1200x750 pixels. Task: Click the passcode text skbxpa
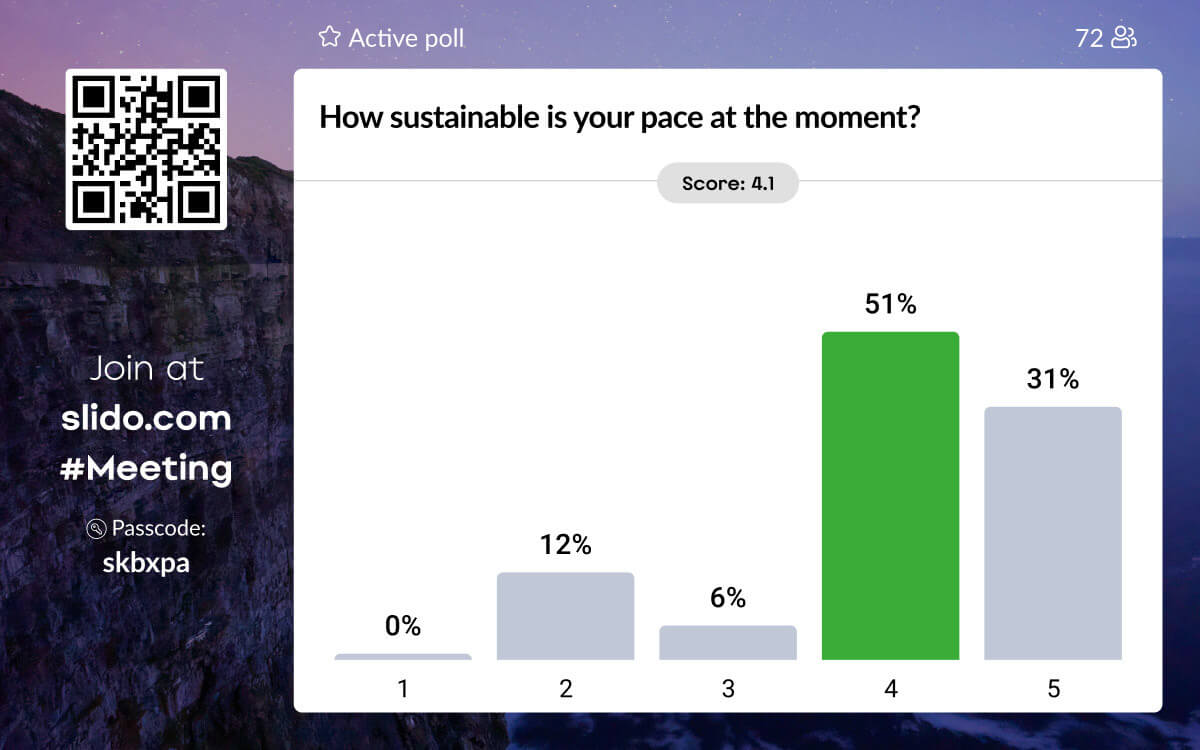146,563
